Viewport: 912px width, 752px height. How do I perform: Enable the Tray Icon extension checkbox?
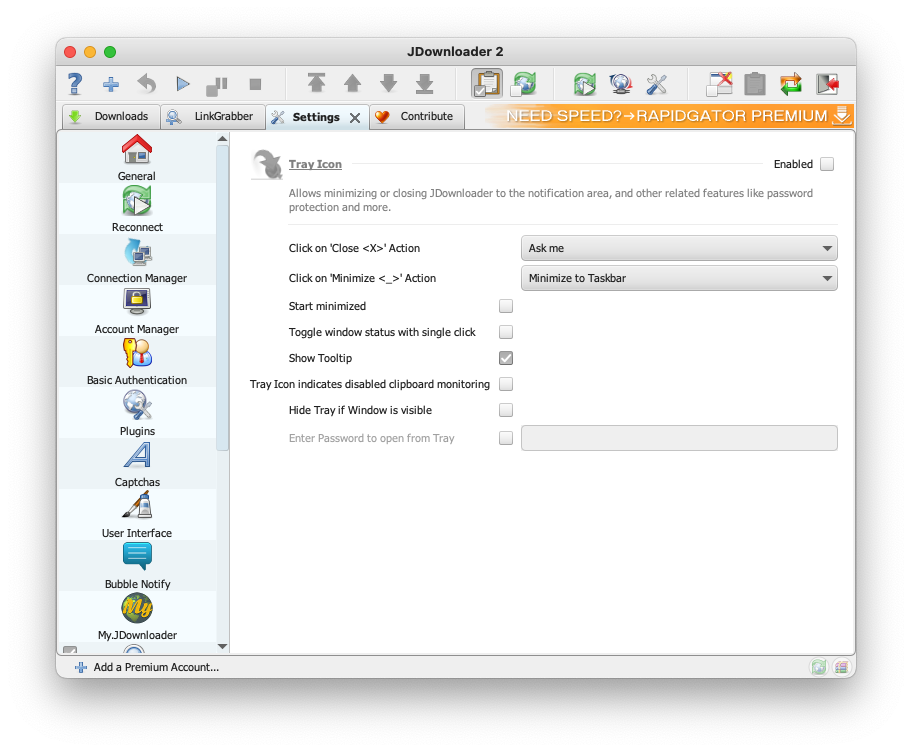click(x=826, y=164)
